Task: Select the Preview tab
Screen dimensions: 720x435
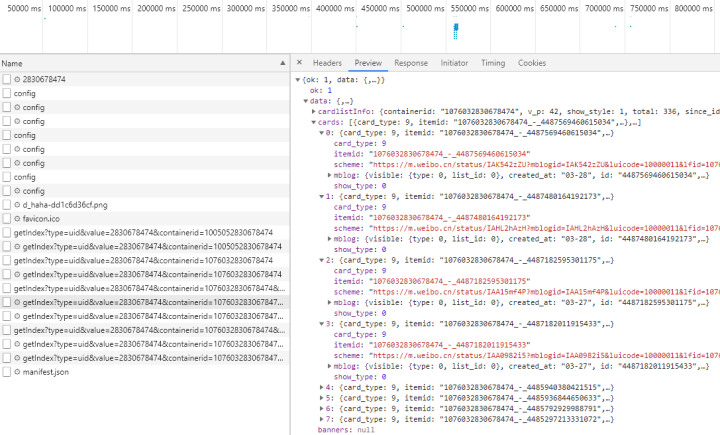Action: [x=368, y=63]
